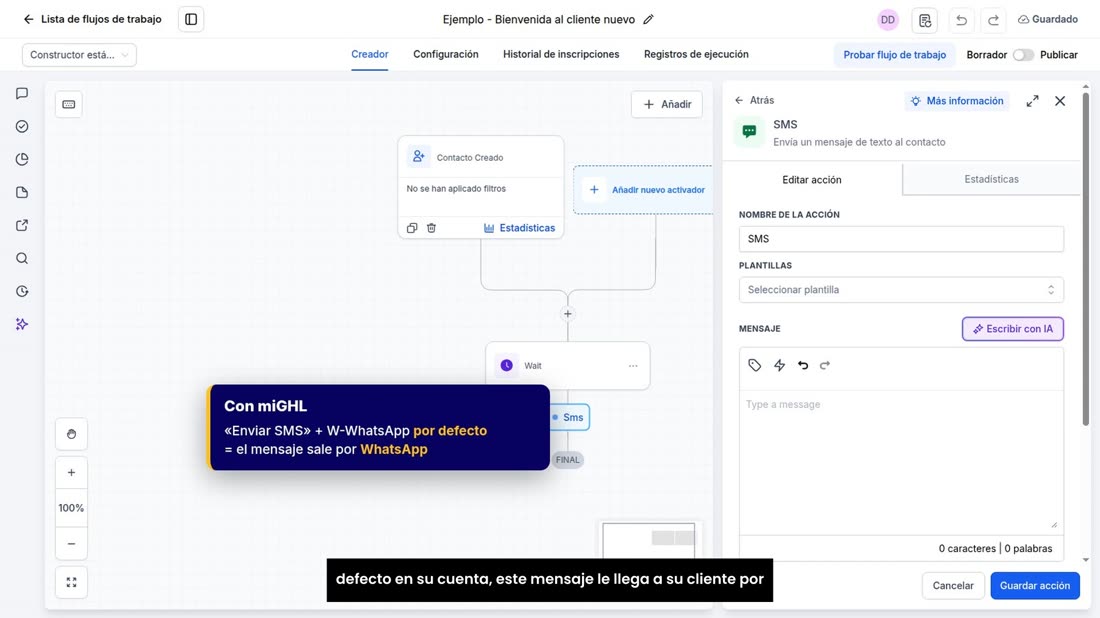
Task: Select the Sms node on canvas
Action: (x=570, y=417)
